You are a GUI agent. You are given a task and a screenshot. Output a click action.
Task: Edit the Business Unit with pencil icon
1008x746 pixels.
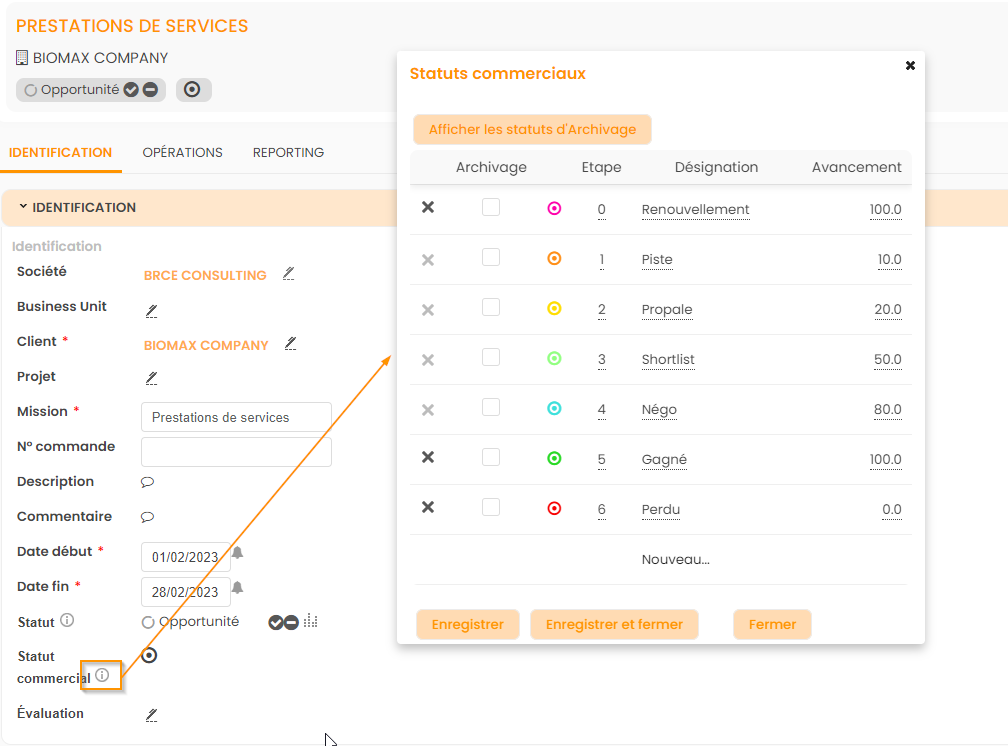(x=152, y=310)
